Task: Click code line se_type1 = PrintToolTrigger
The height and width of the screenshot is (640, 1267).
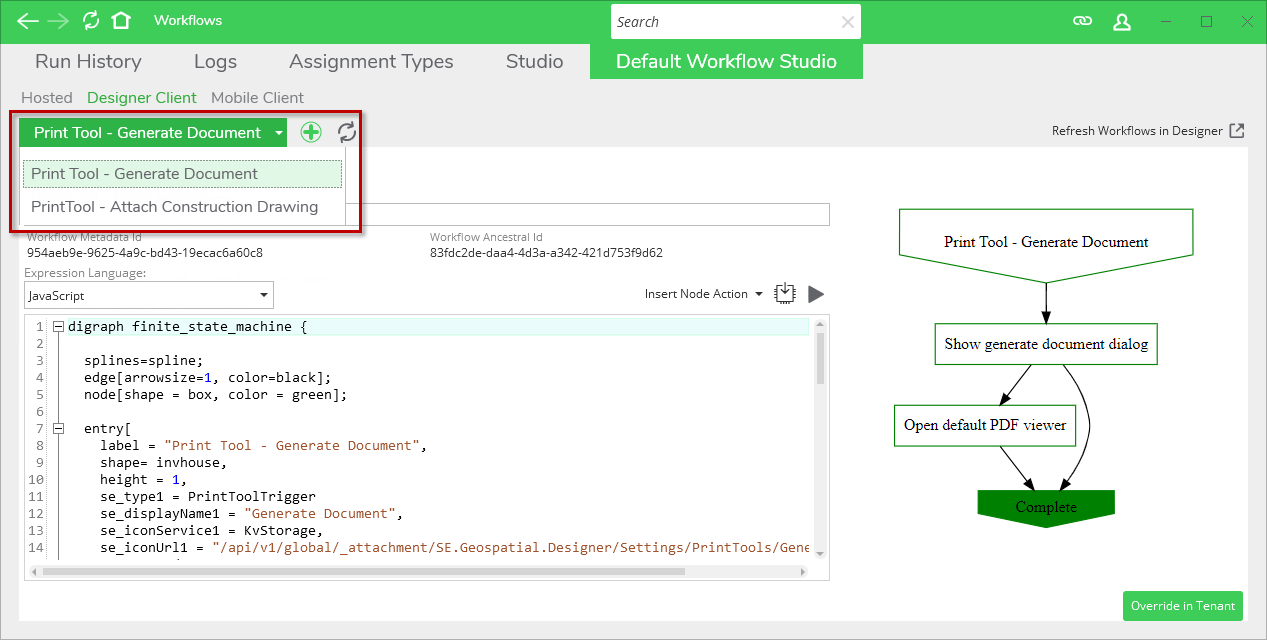Action: tap(207, 496)
